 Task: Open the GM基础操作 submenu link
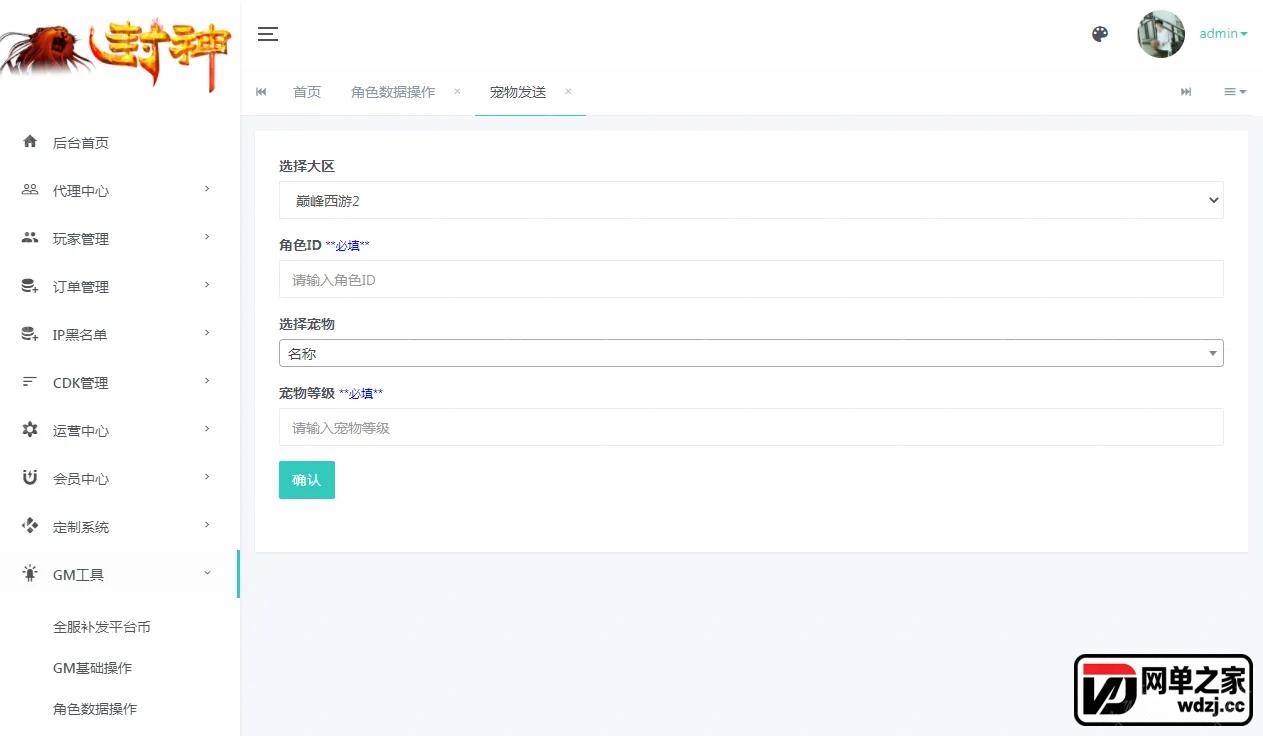tap(92, 668)
